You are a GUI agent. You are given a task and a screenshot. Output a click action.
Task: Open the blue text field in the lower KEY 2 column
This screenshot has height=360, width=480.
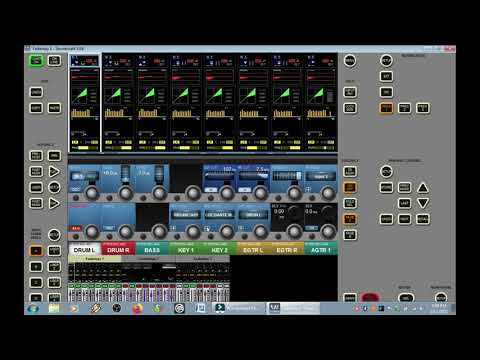(x=219, y=215)
